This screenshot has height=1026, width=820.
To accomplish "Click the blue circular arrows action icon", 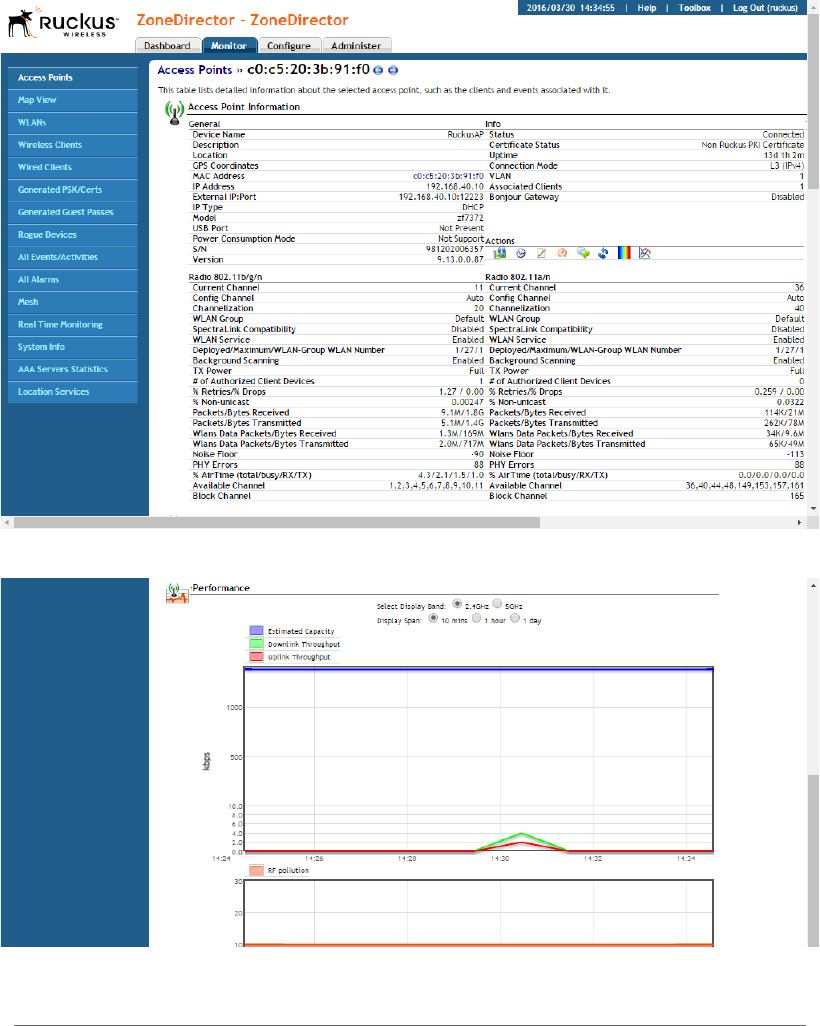I will pos(603,253).
